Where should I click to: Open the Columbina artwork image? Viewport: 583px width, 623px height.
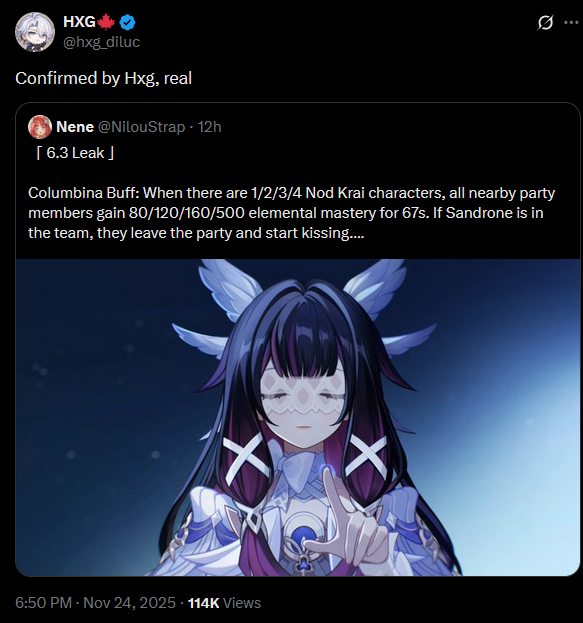pyautogui.click(x=298, y=417)
